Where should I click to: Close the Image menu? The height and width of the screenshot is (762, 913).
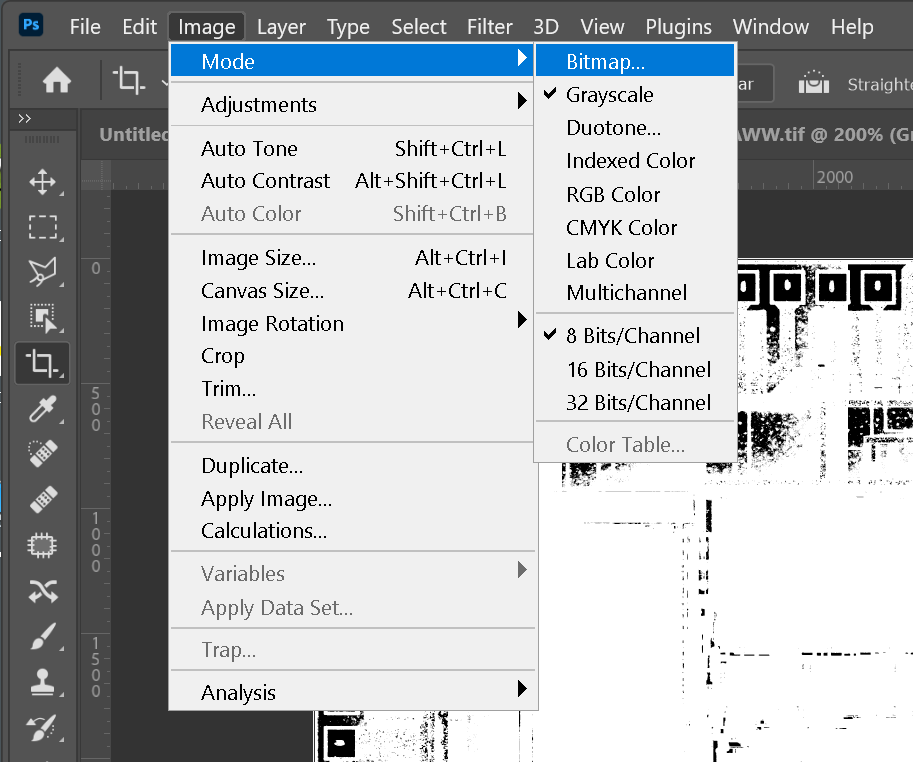207,27
